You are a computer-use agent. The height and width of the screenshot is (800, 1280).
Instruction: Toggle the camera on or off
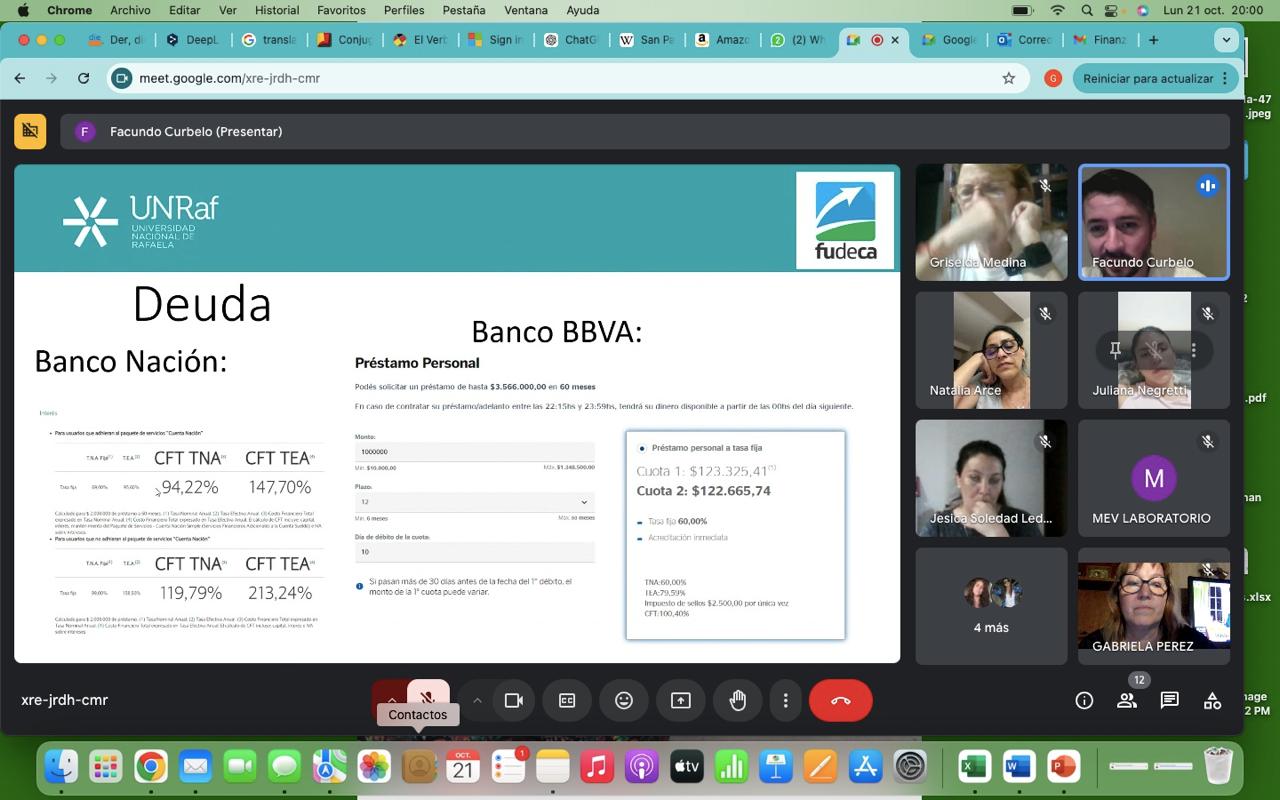(x=514, y=700)
